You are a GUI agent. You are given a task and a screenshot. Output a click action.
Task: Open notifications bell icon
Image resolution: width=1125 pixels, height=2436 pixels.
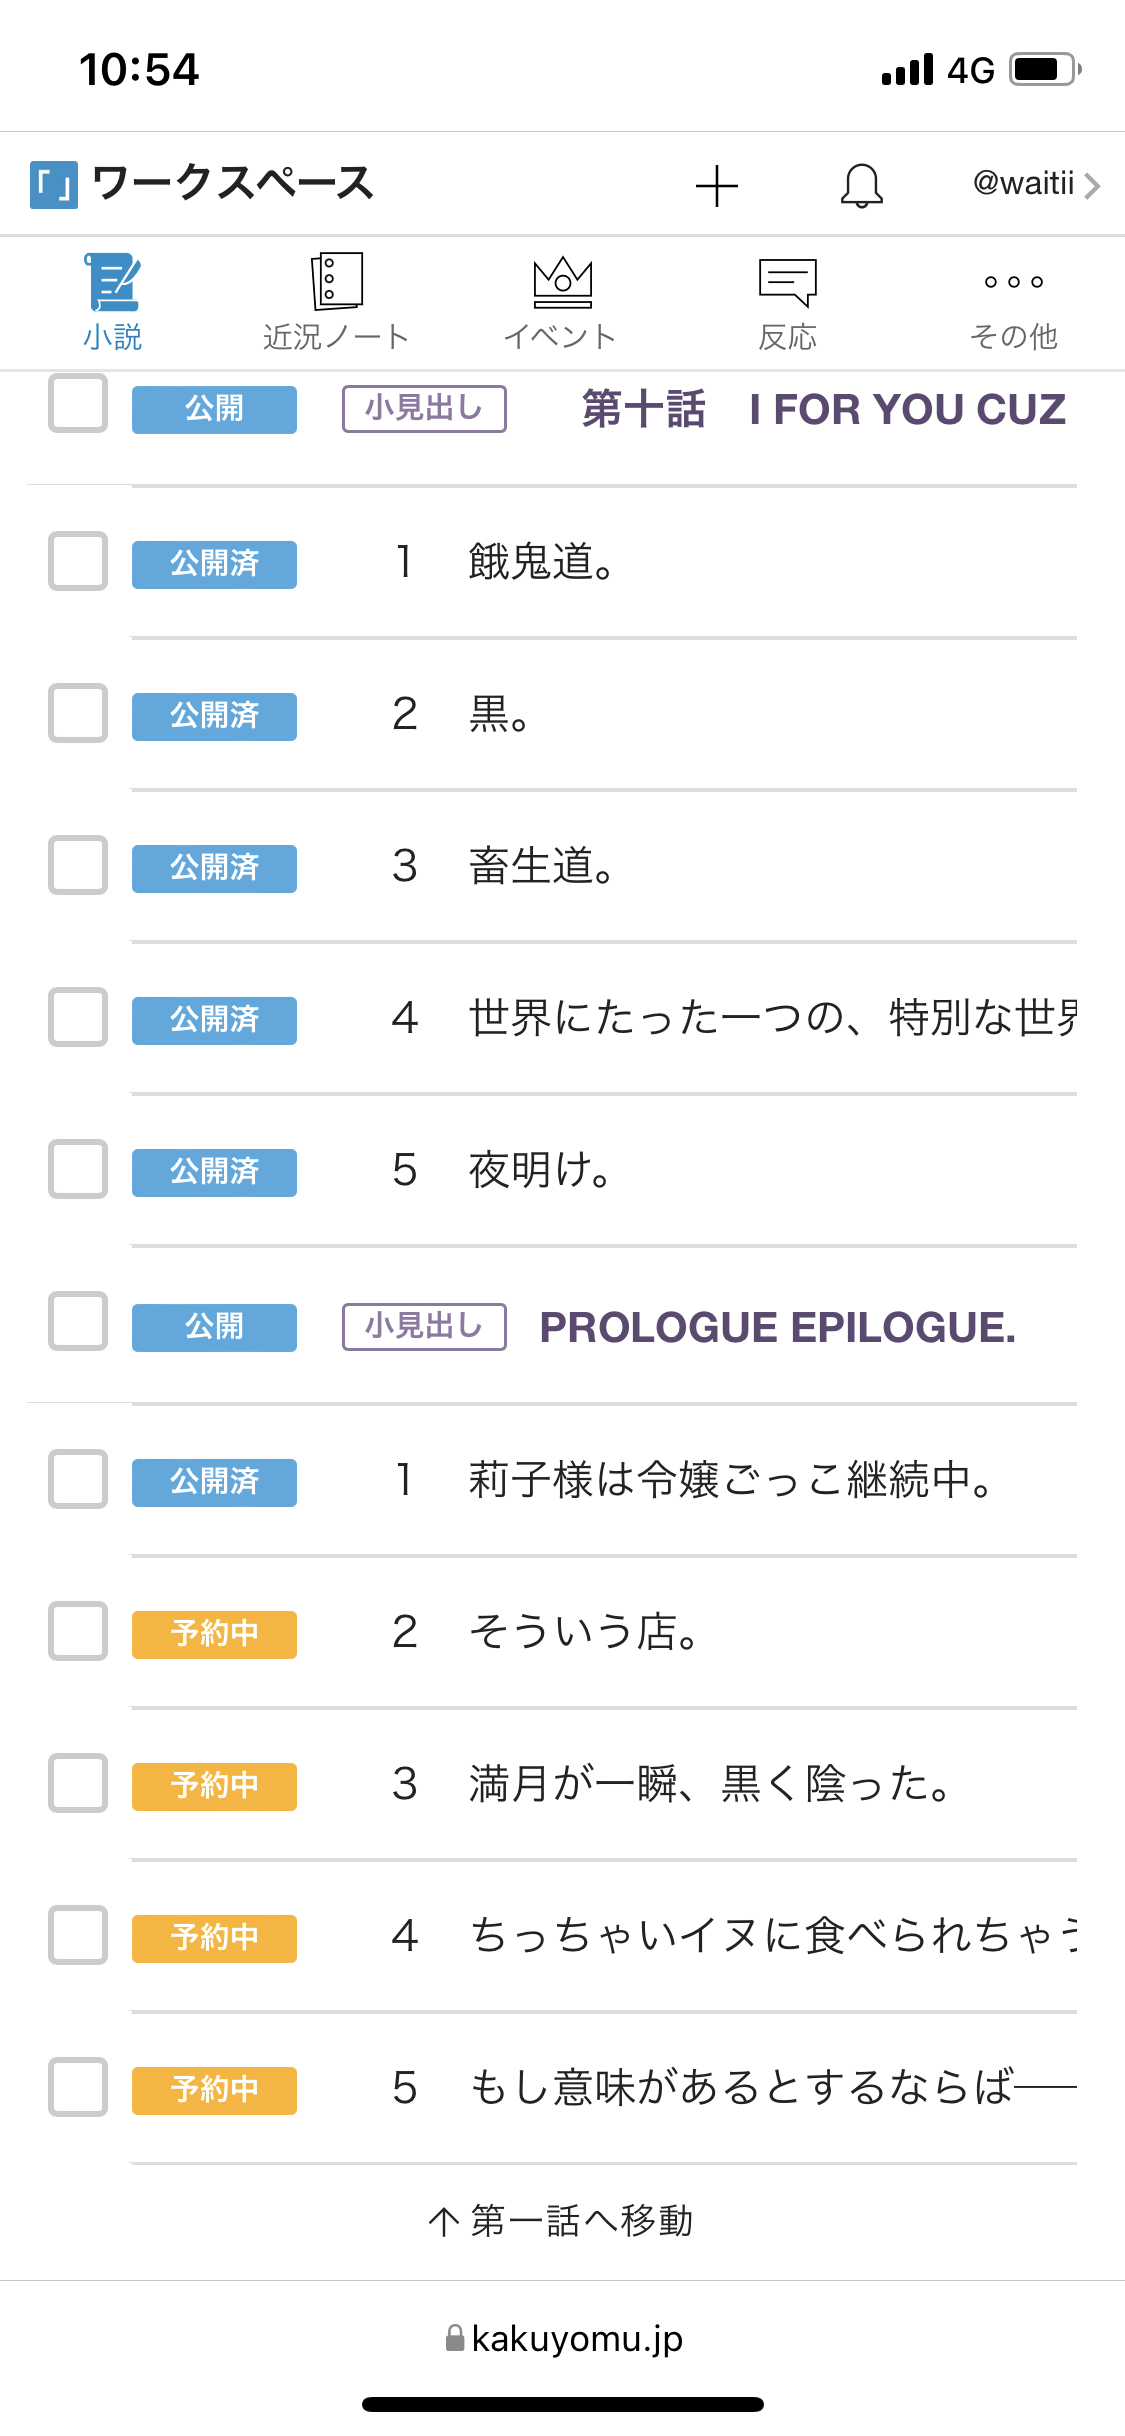(x=861, y=186)
